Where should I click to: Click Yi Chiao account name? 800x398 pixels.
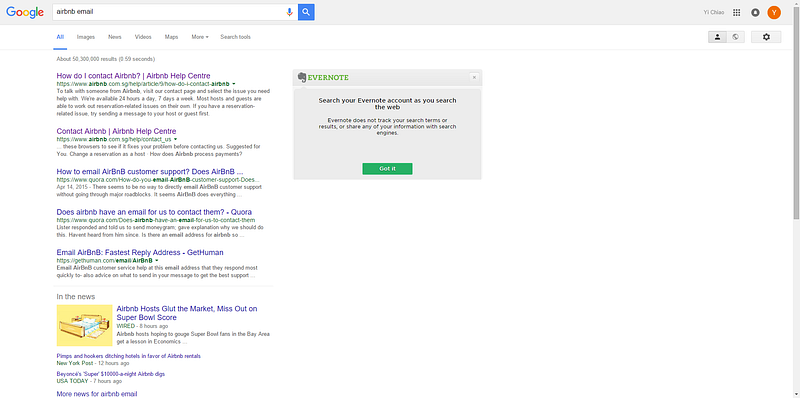(x=713, y=12)
